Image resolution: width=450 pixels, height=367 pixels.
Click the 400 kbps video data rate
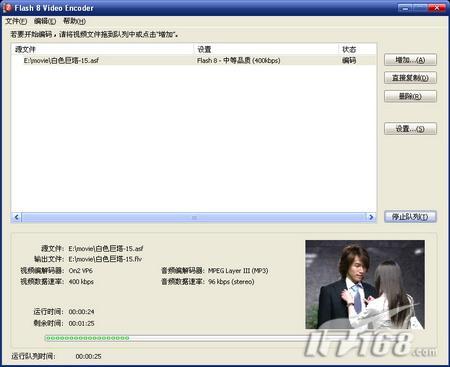81,282
